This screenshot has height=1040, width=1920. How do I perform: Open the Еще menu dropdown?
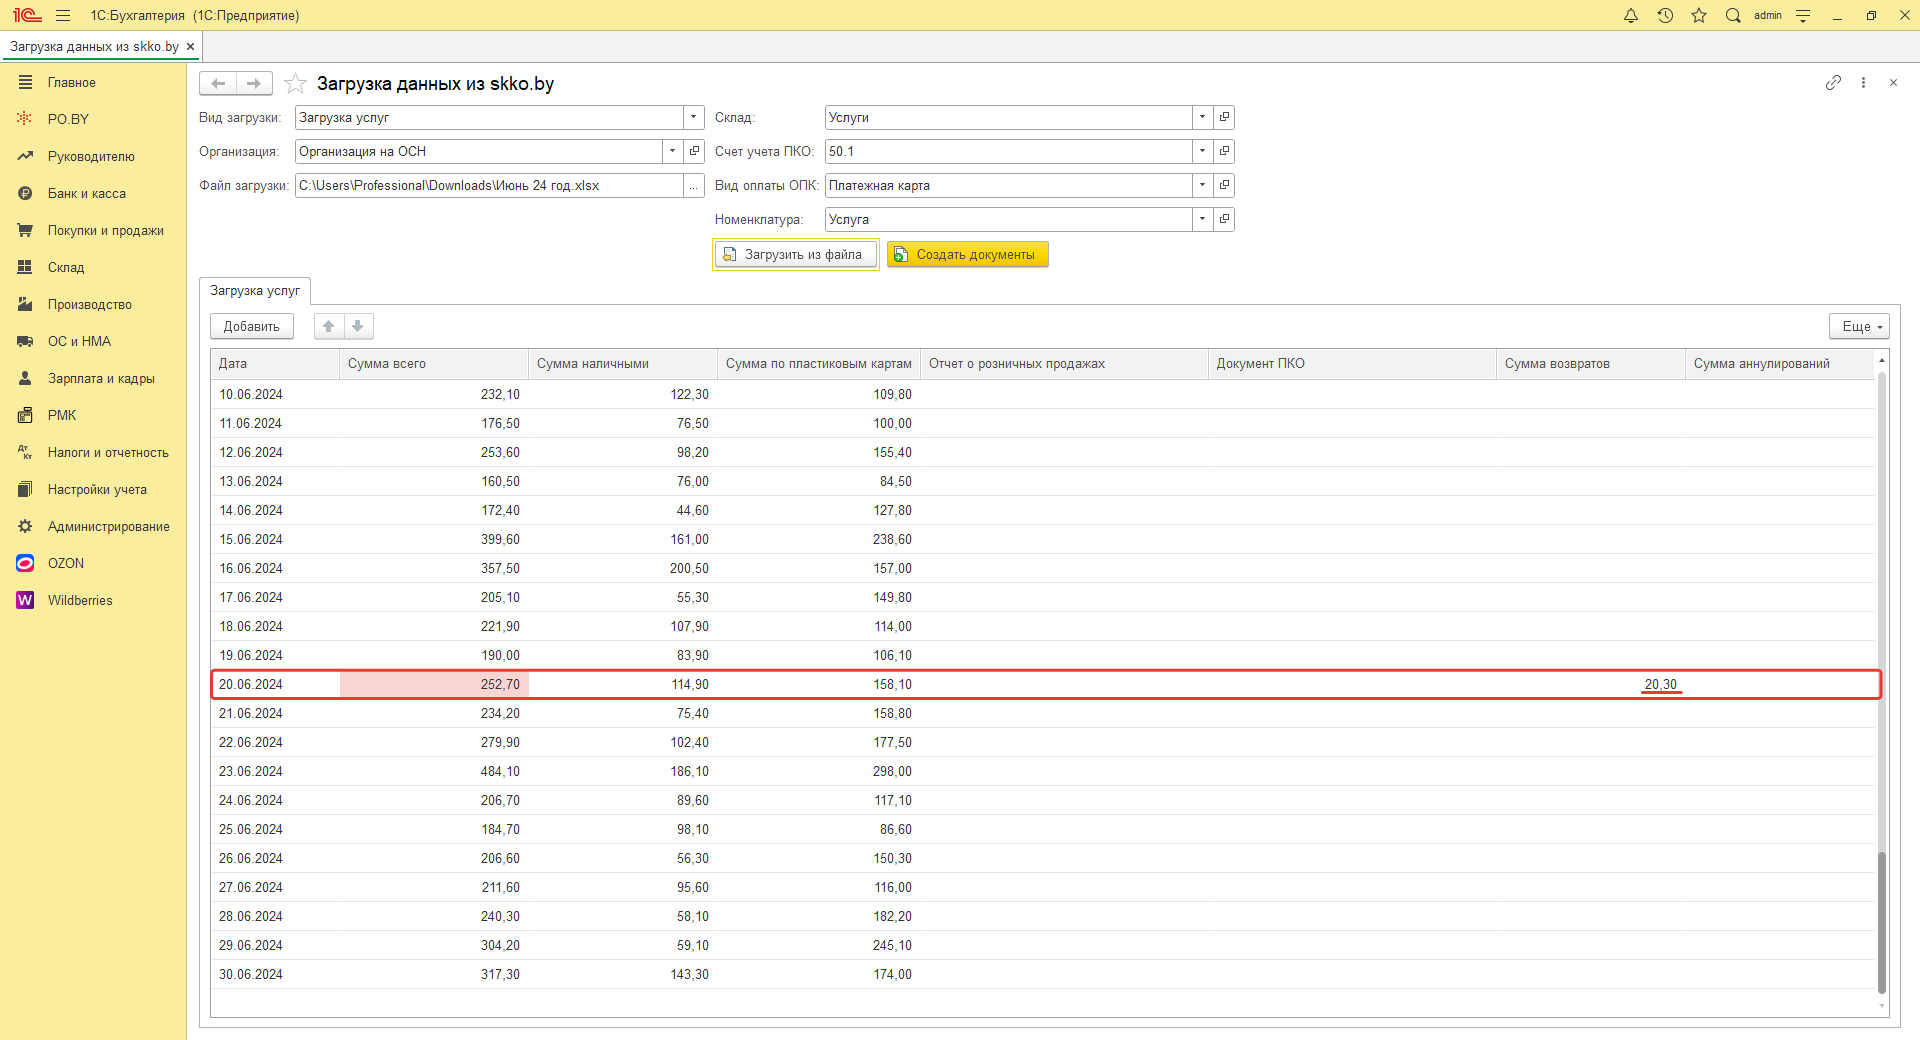pos(1859,326)
